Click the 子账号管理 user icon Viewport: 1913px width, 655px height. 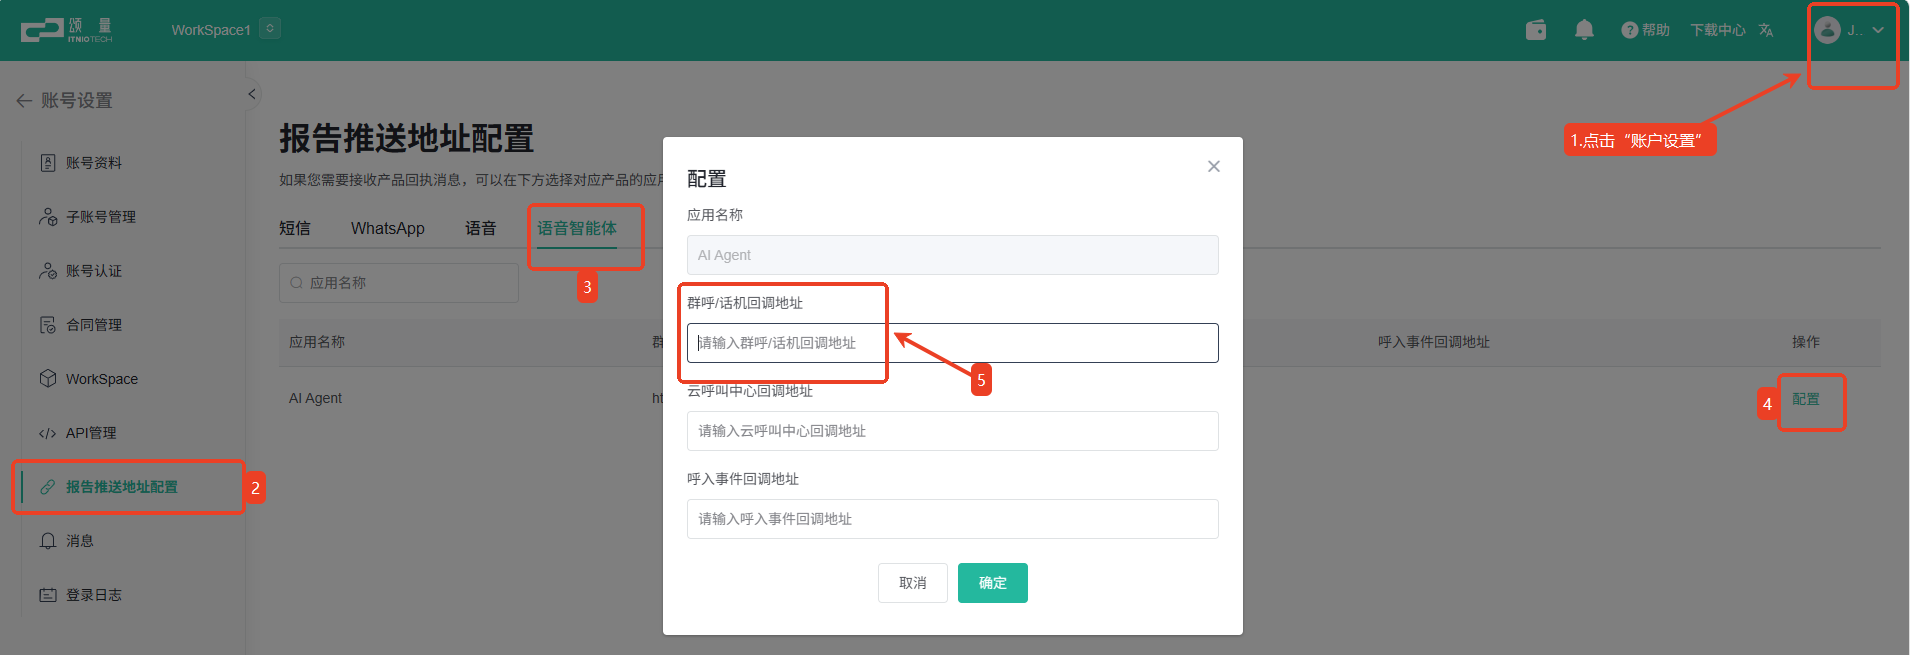47,217
